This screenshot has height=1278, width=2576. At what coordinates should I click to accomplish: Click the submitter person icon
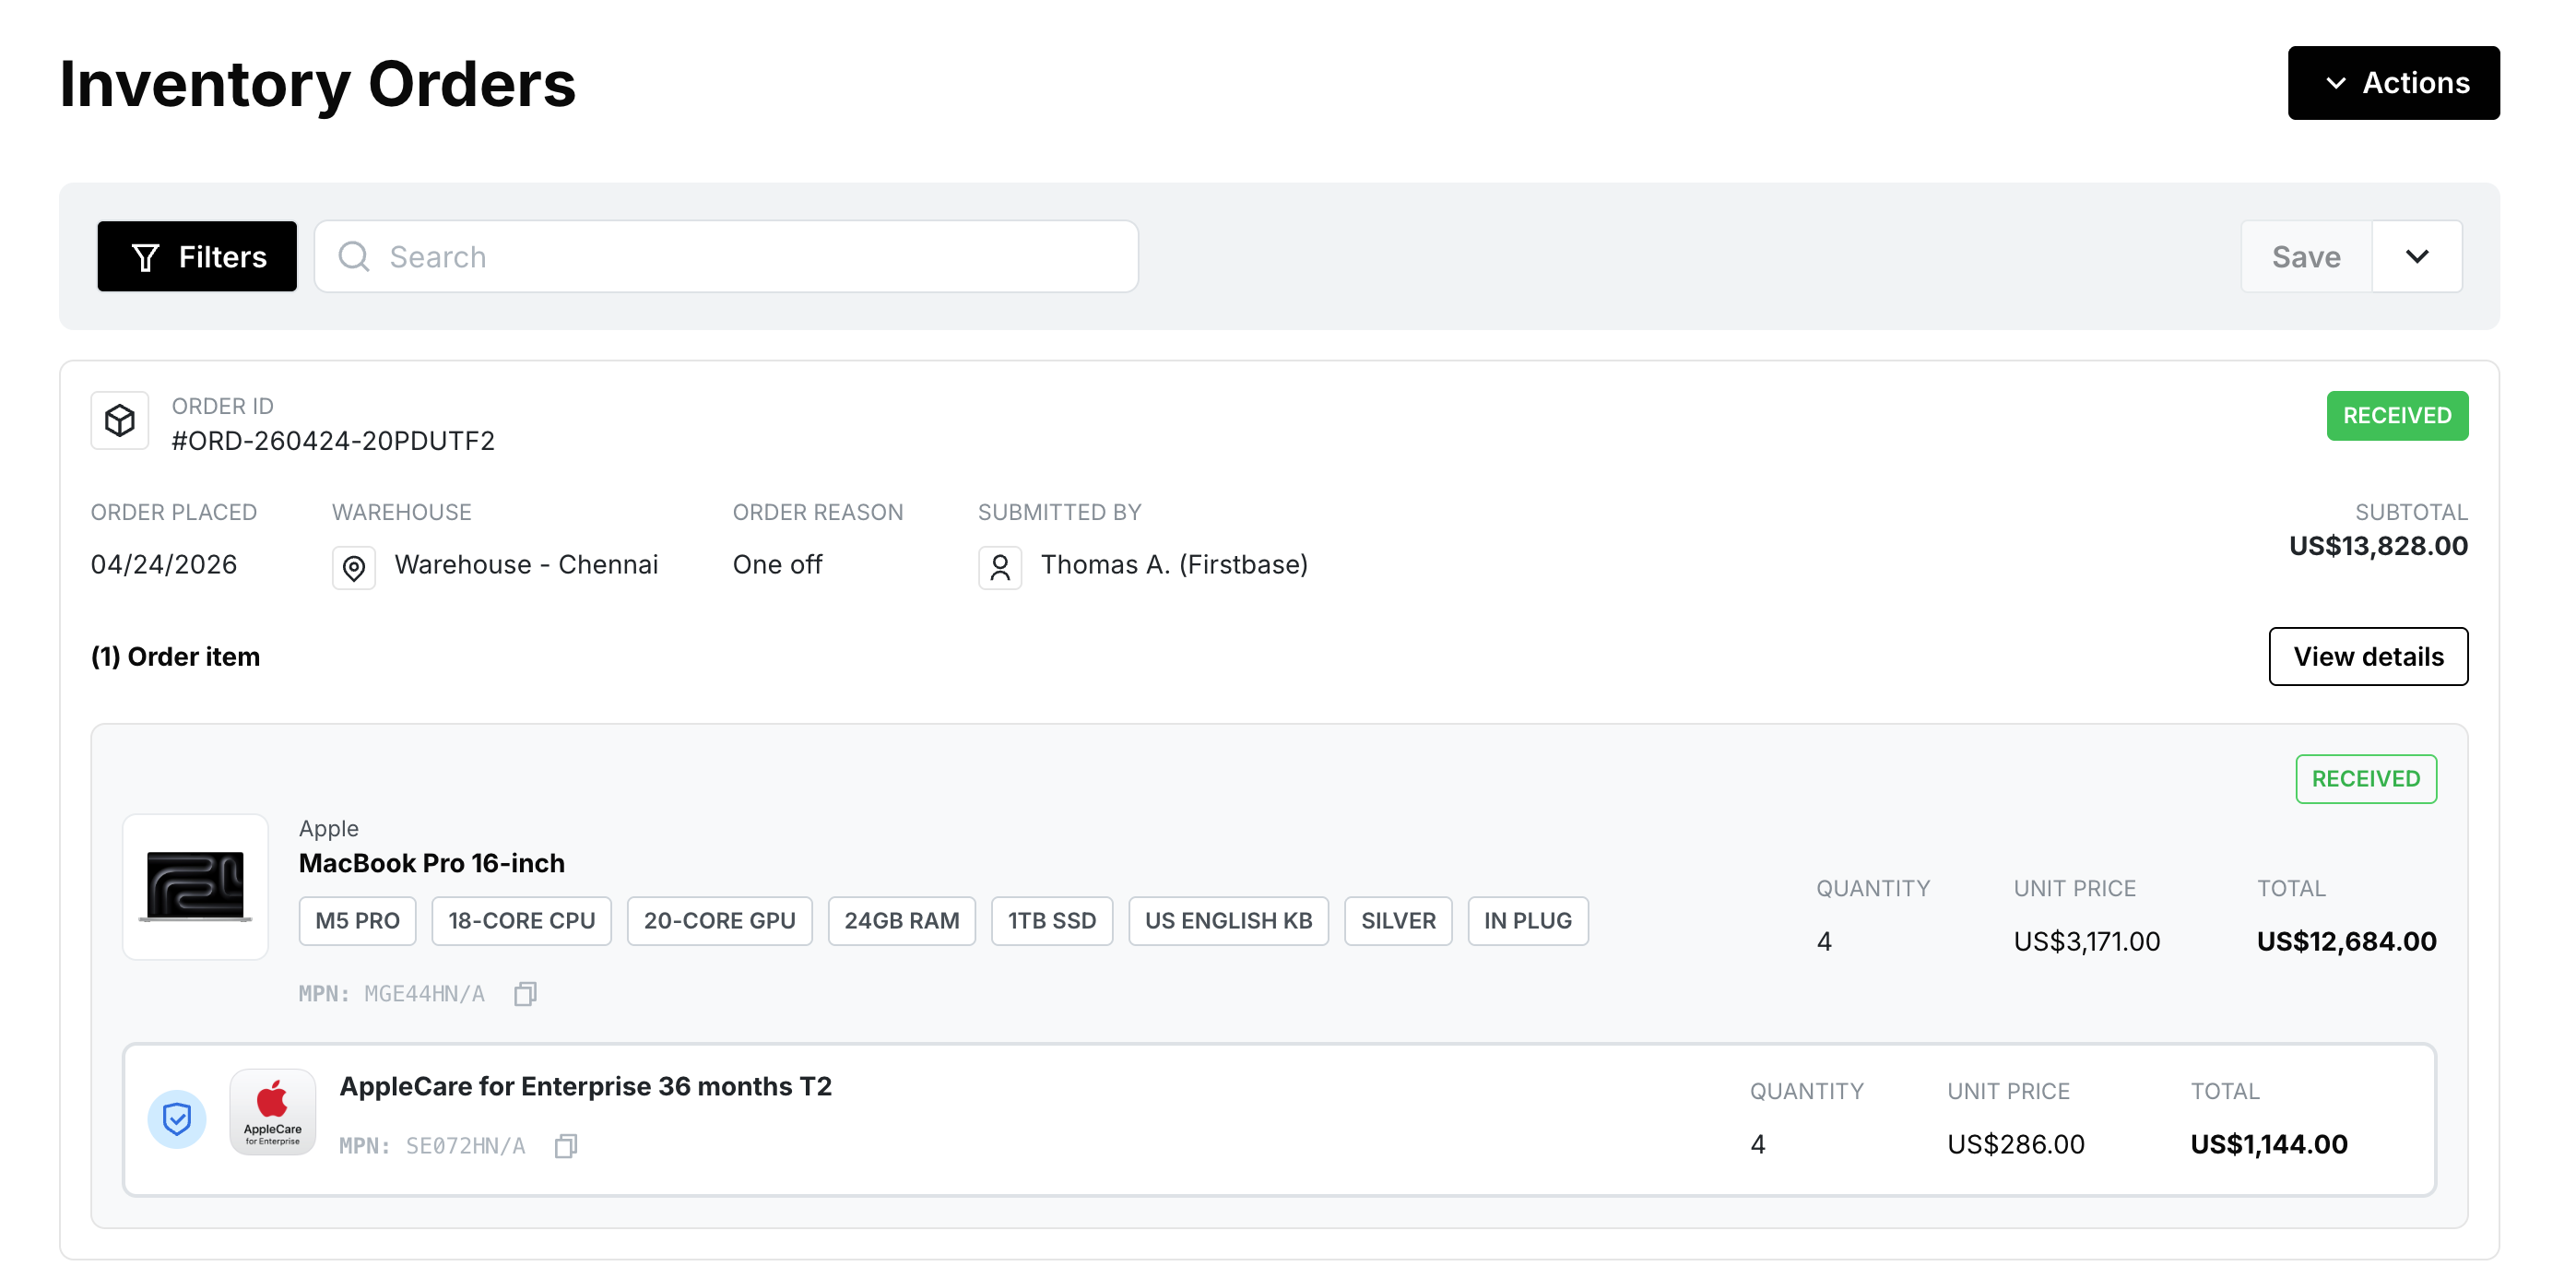click(1000, 567)
